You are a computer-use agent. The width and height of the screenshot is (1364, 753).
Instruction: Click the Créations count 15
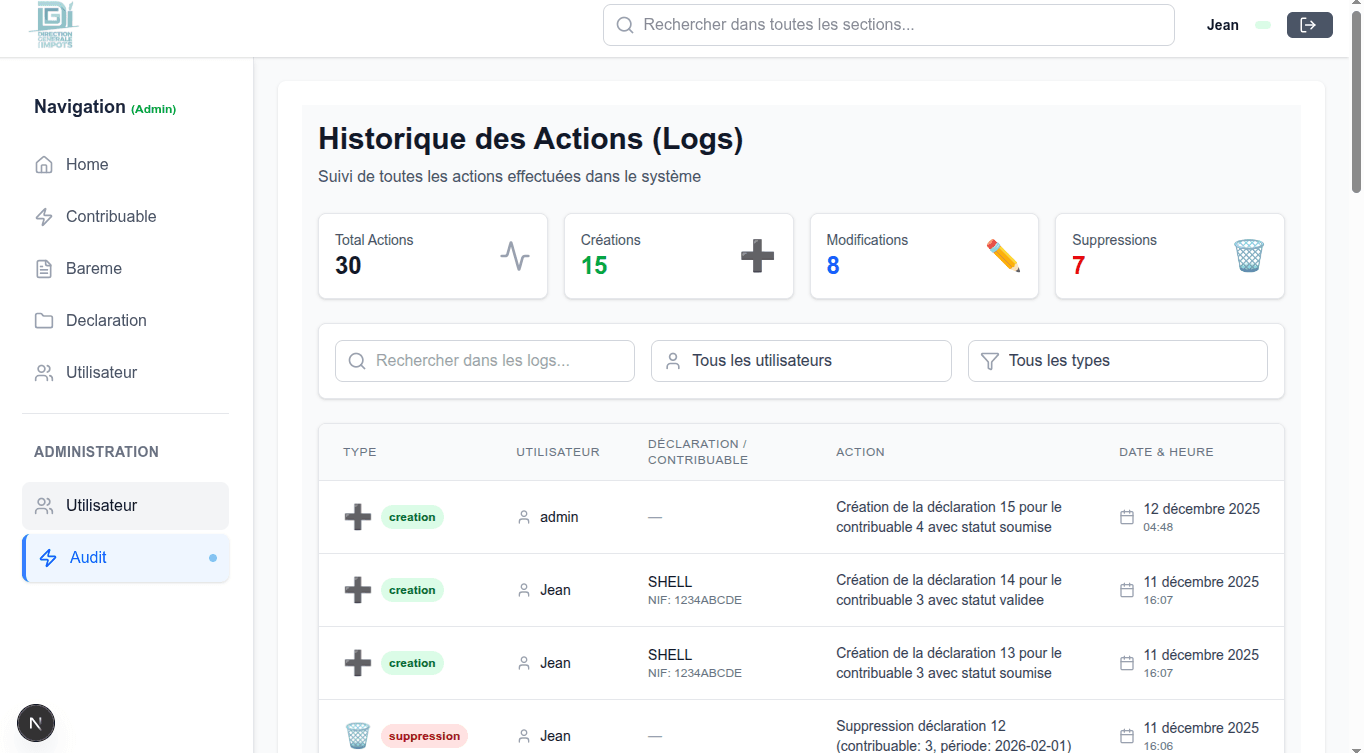click(594, 266)
